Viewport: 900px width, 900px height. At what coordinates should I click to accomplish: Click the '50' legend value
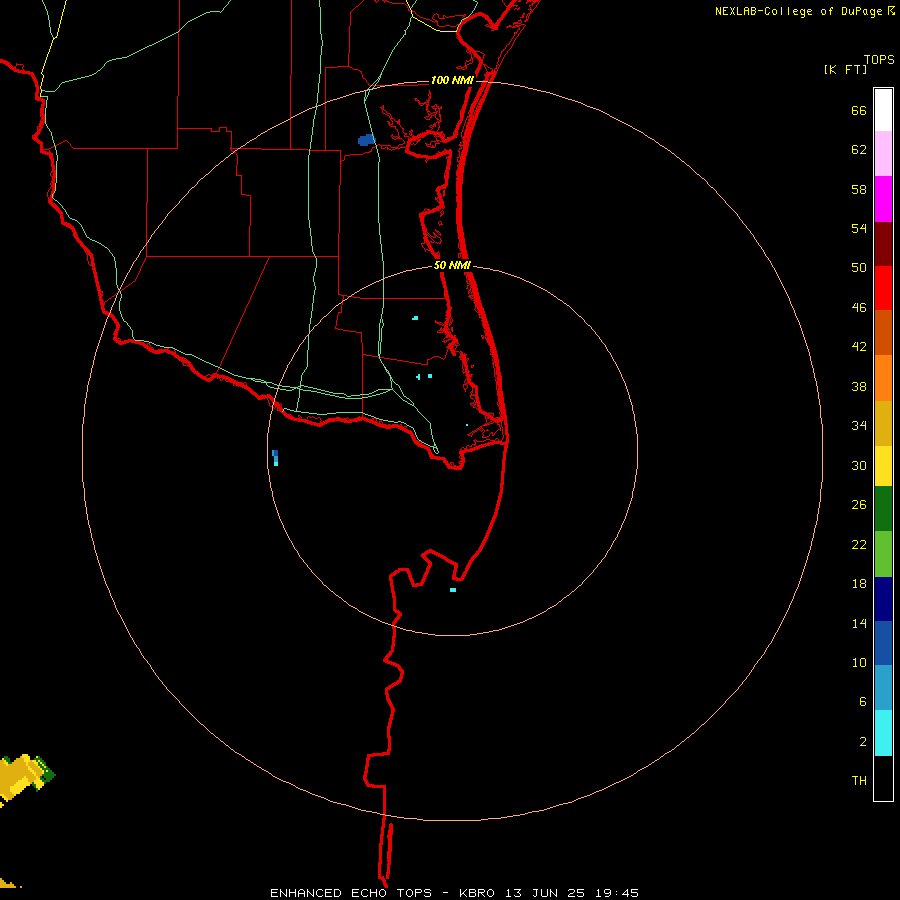[x=859, y=267]
